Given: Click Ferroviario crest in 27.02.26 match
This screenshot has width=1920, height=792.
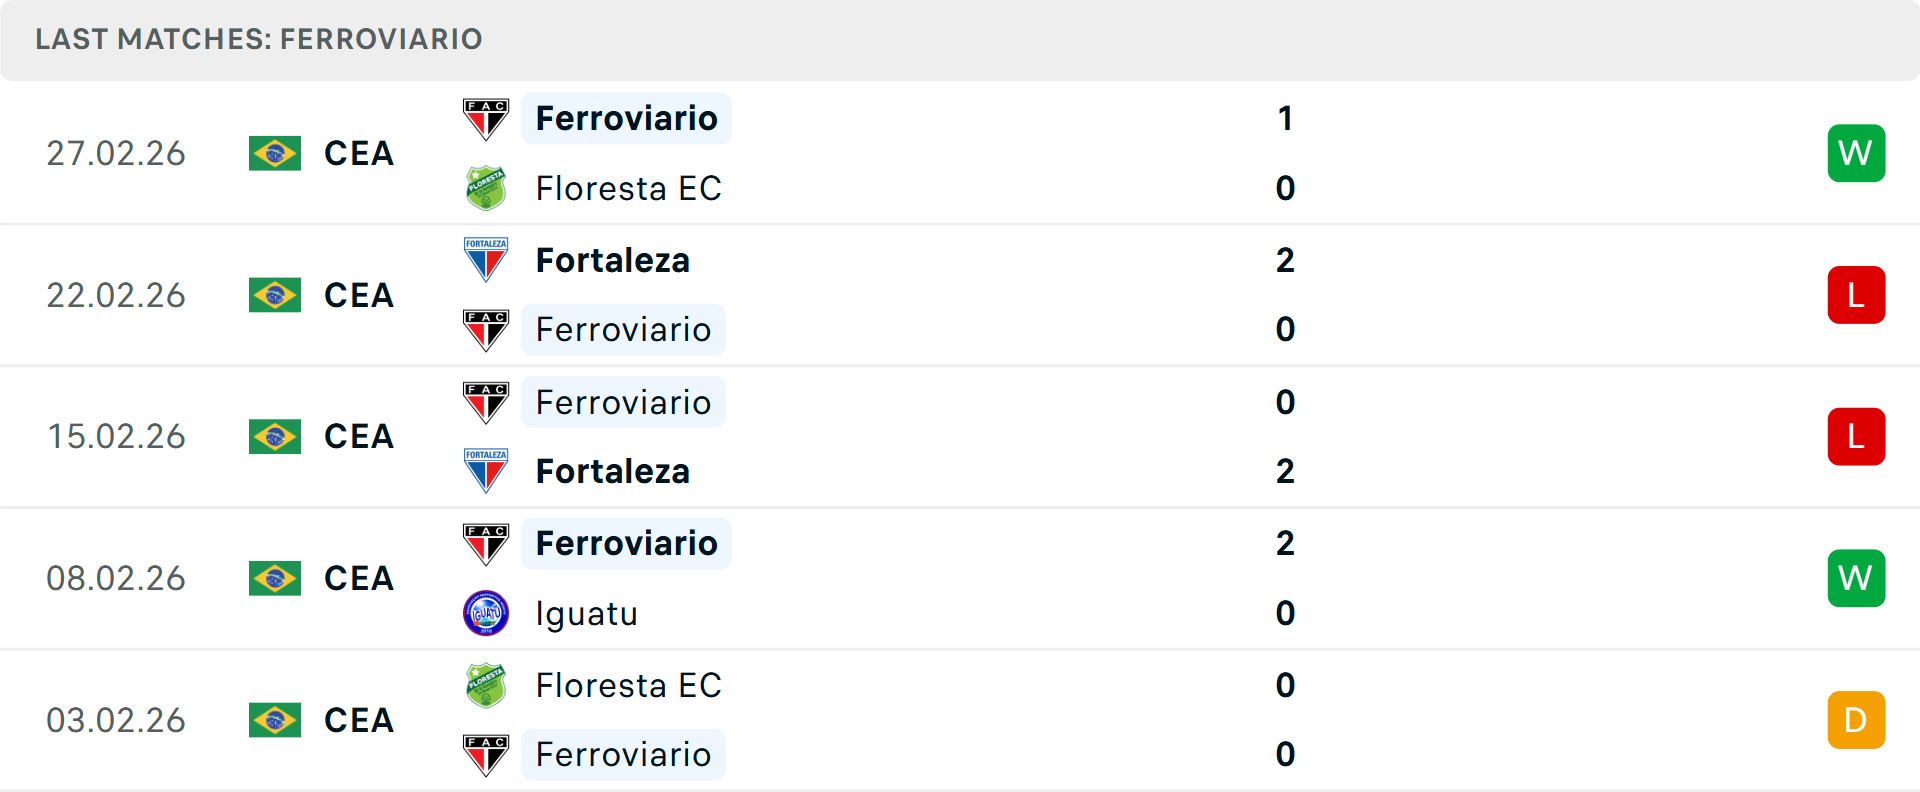Looking at the screenshot, I should click(x=486, y=119).
